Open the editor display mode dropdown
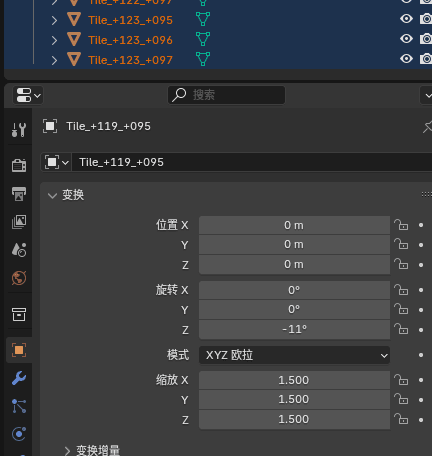 click(x=28, y=95)
